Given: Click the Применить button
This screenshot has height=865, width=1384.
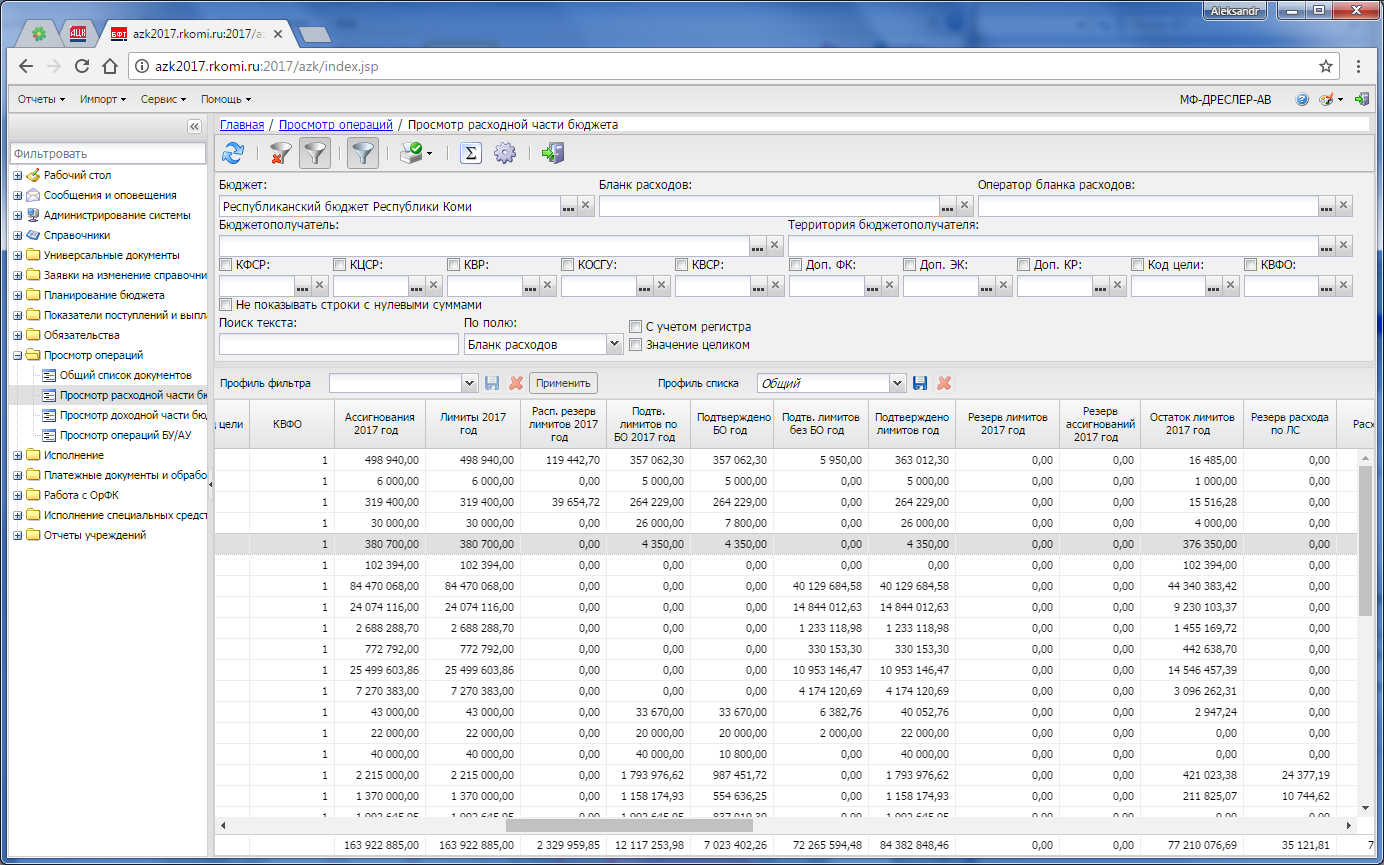Looking at the screenshot, I should click(564, 383).
